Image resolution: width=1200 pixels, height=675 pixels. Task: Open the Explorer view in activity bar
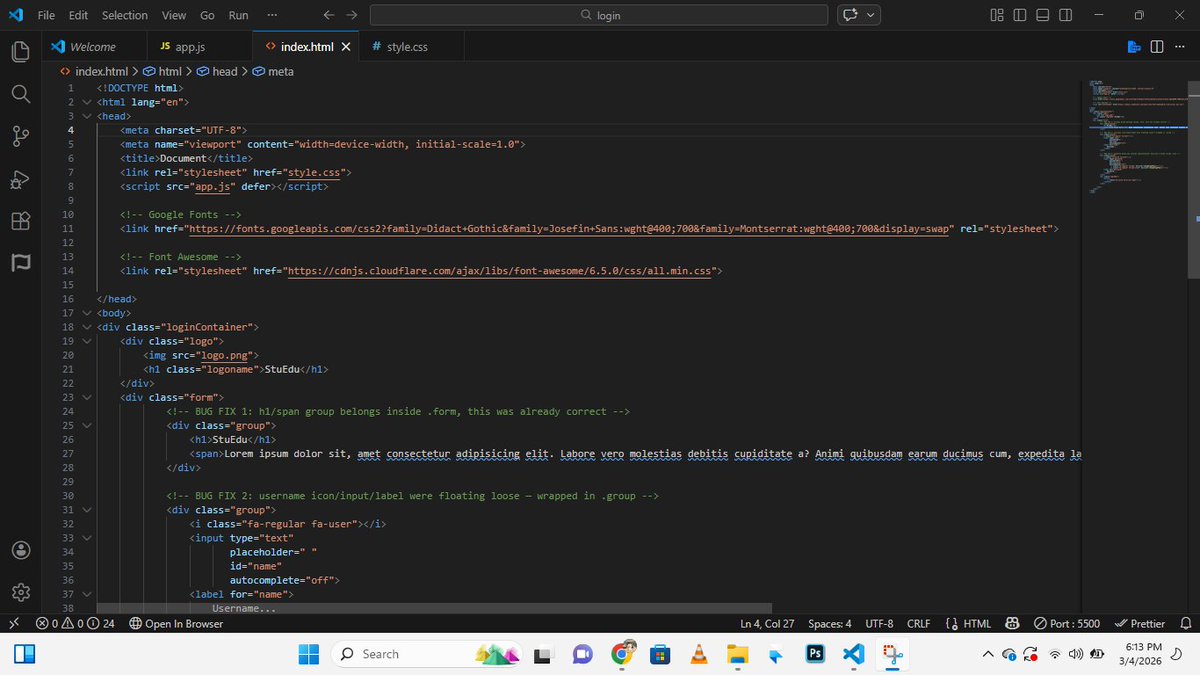tap(22, 51)
